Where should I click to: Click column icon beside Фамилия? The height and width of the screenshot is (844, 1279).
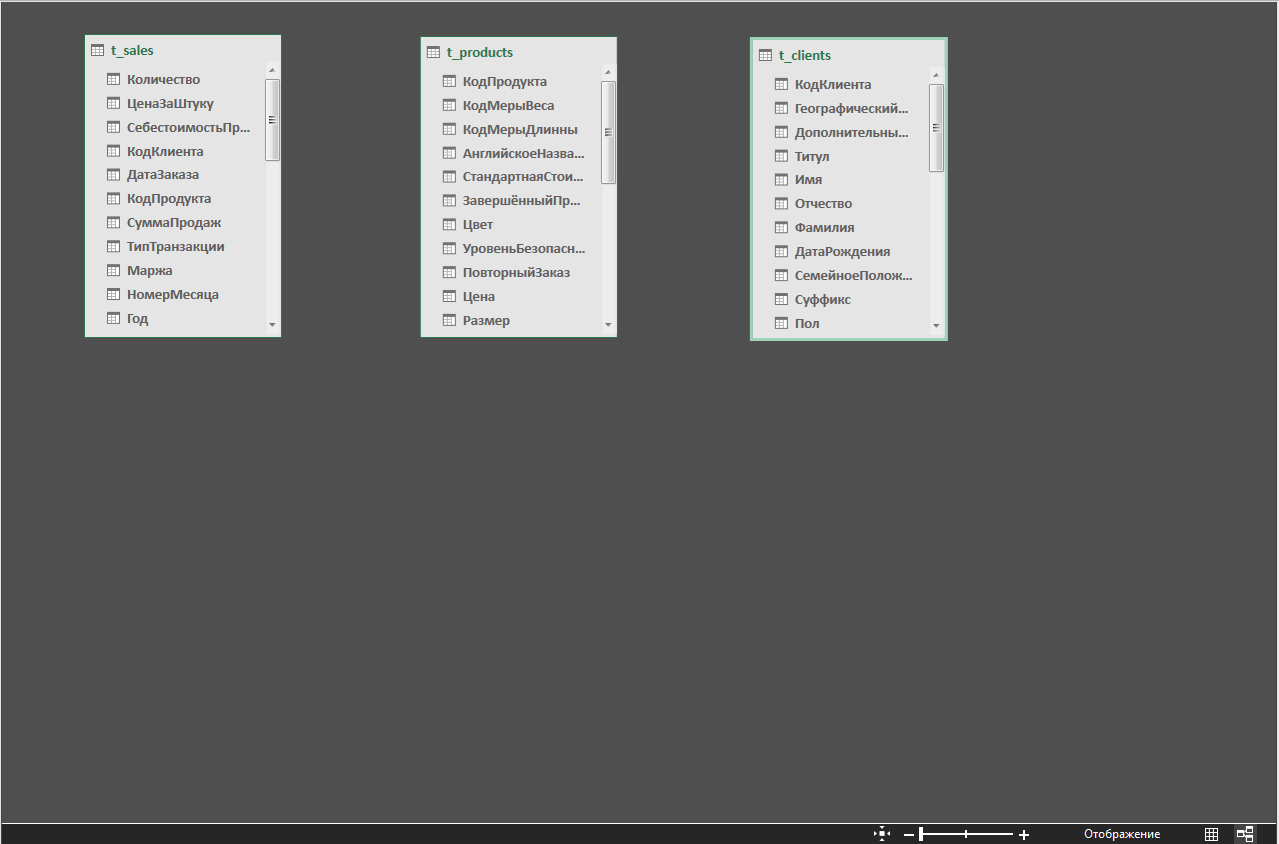click(x=781, y=228)
